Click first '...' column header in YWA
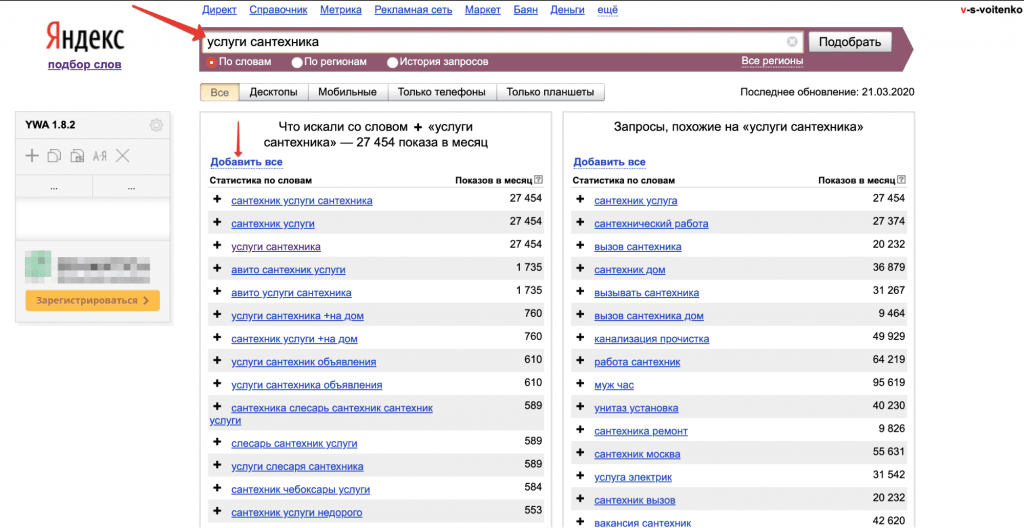 tap(54, 187)
